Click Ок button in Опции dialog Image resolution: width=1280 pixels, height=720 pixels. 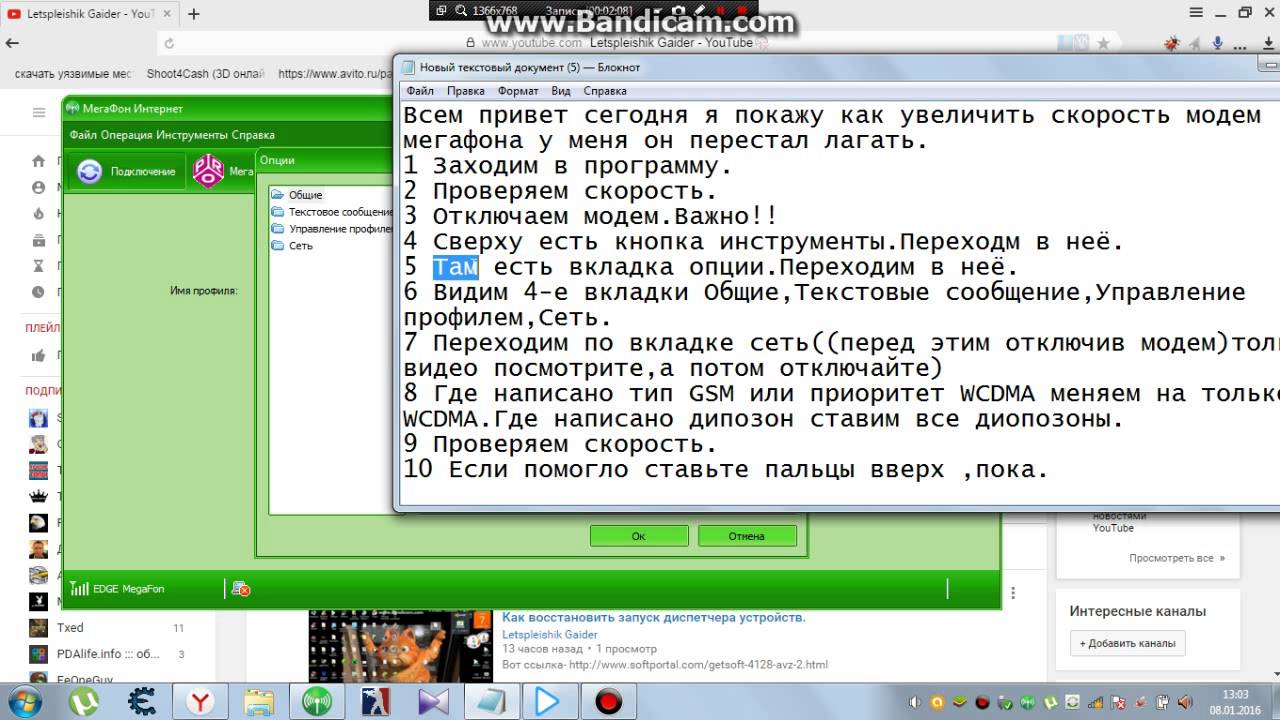point(639,536)
